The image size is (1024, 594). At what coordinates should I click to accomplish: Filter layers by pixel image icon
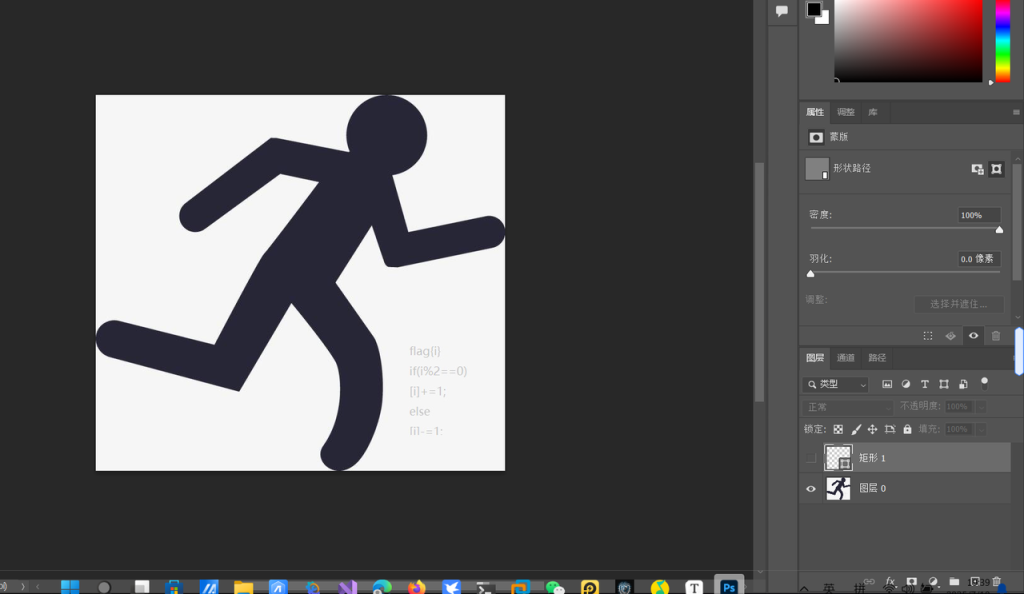click(x=887, y=384)
